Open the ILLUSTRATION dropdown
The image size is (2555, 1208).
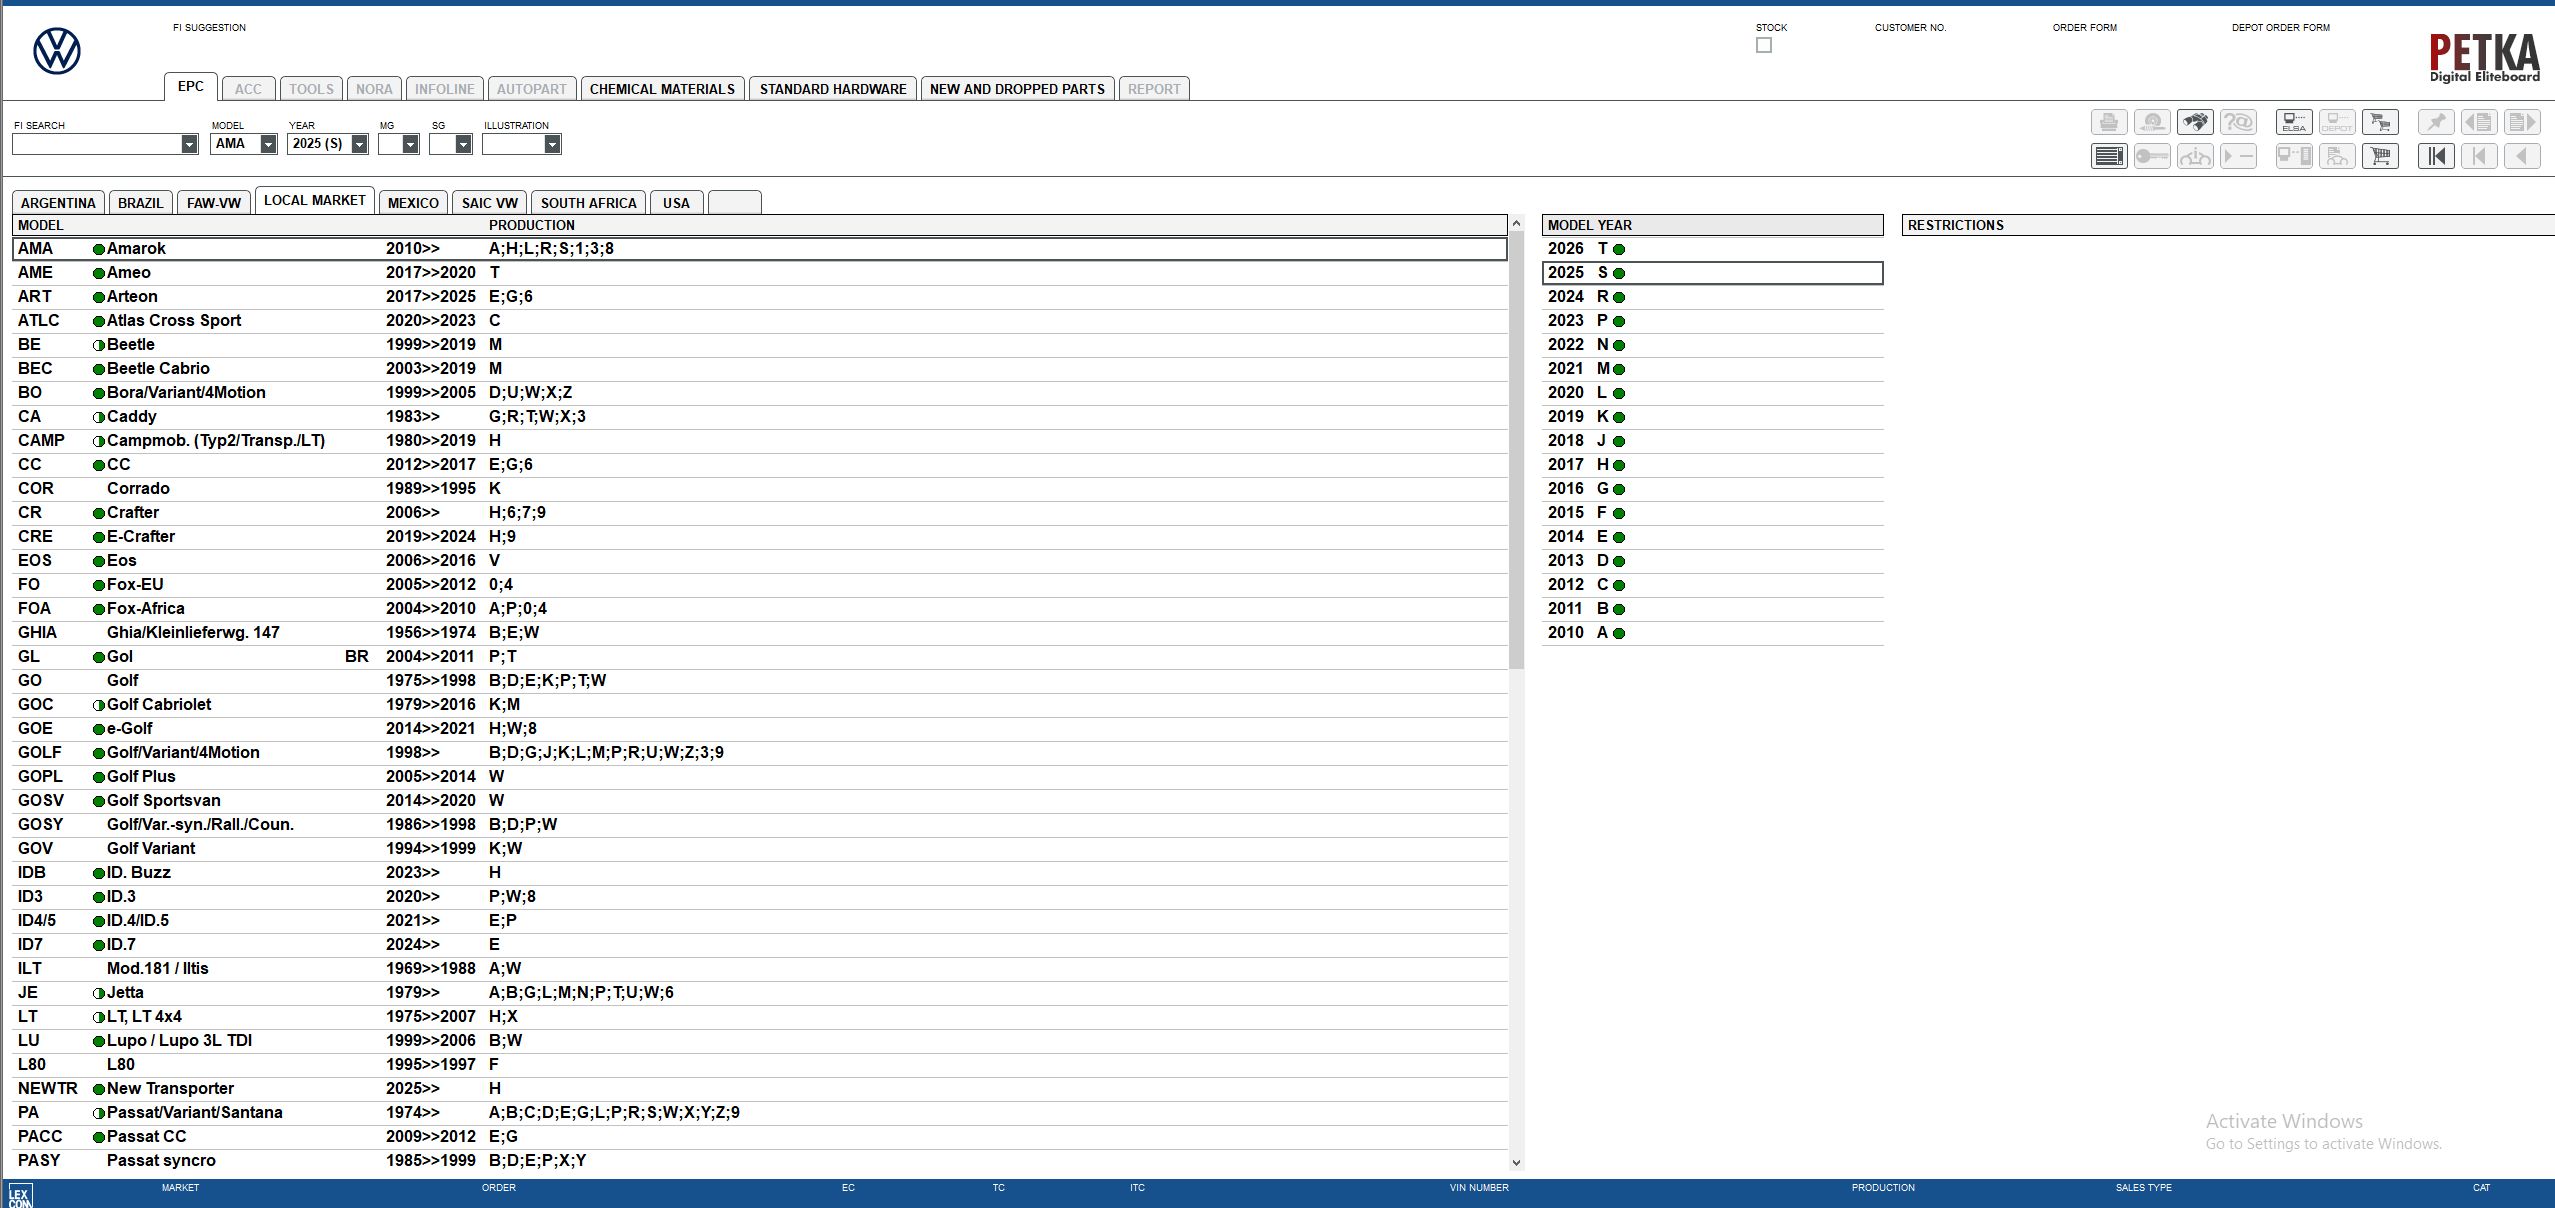pos(552,144)
